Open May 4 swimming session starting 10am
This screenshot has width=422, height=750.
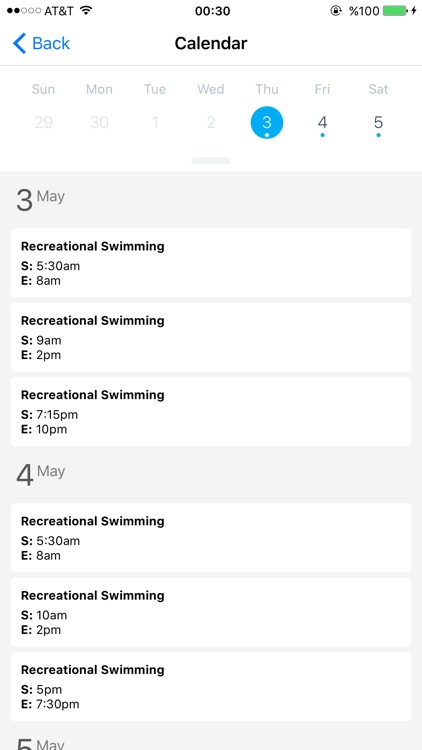(x=211, y=612)
